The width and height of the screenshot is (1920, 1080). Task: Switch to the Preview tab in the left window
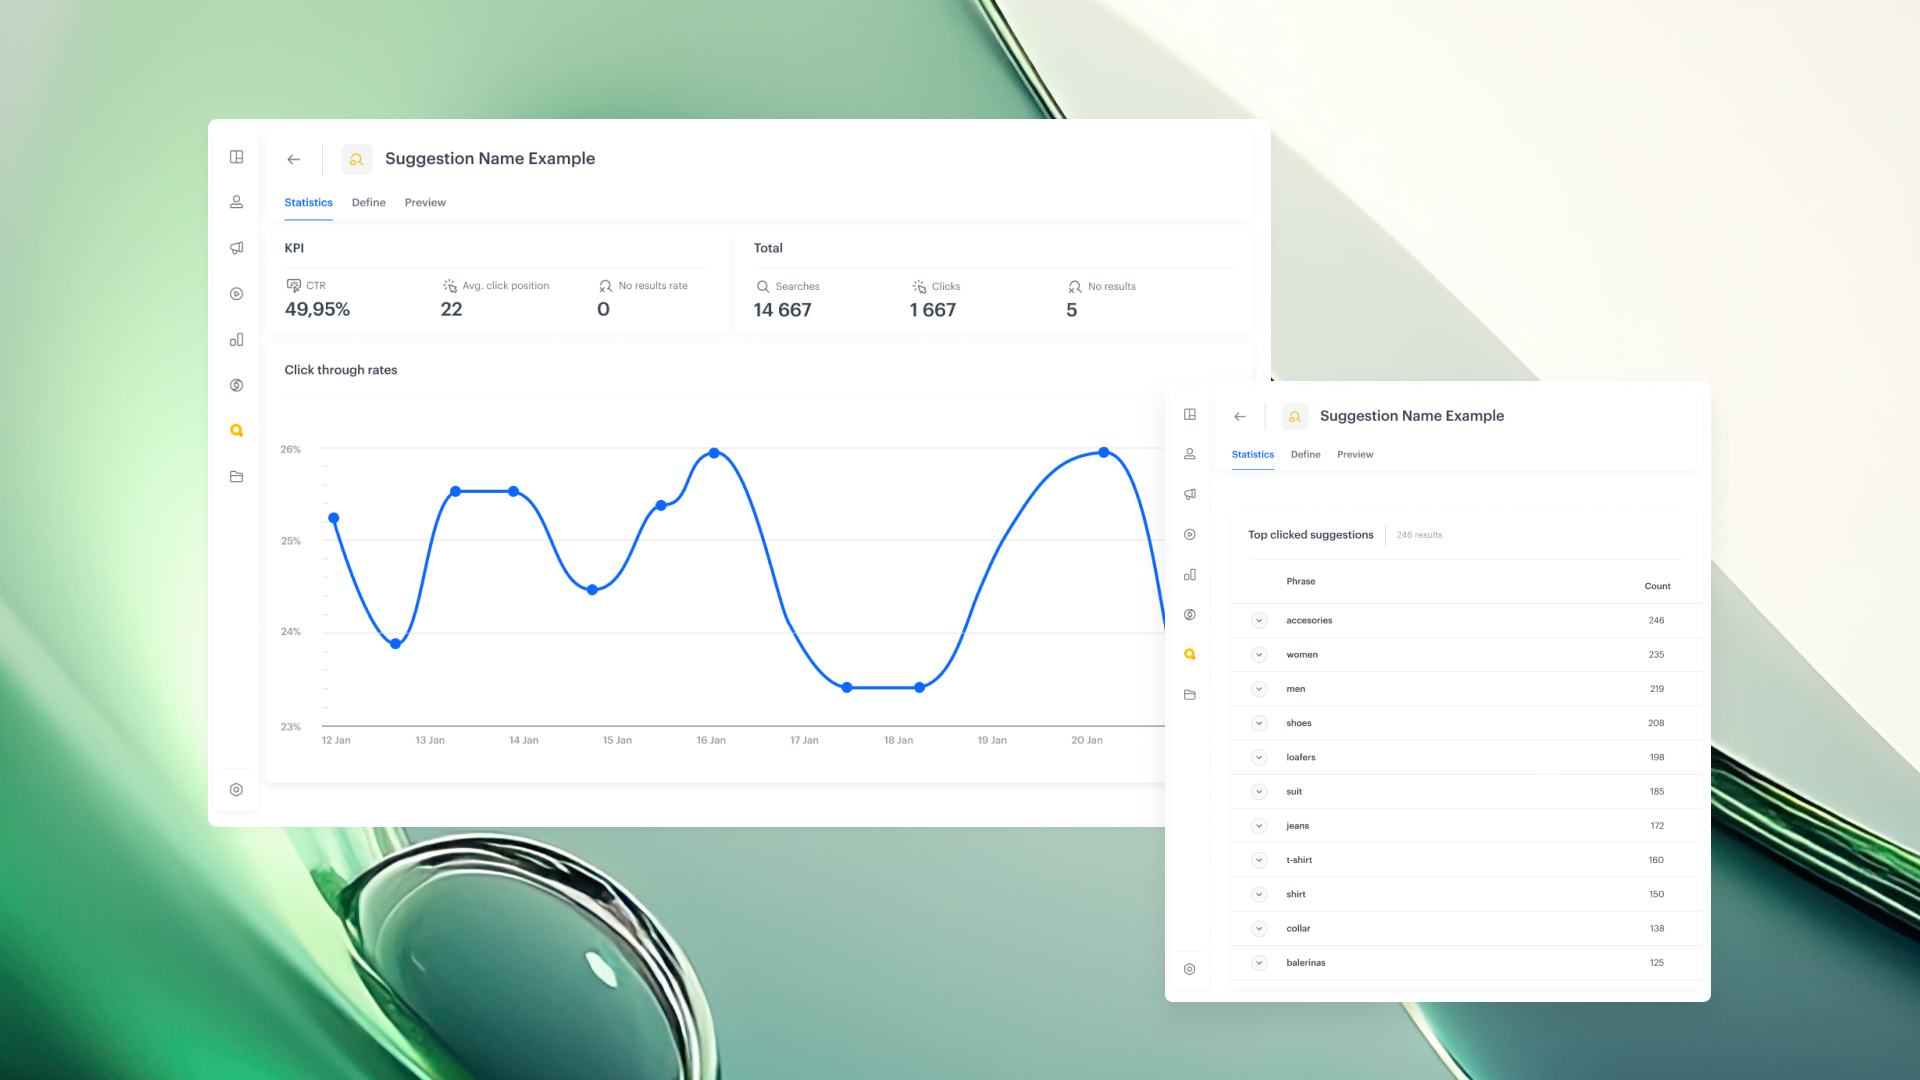point(425,203)
